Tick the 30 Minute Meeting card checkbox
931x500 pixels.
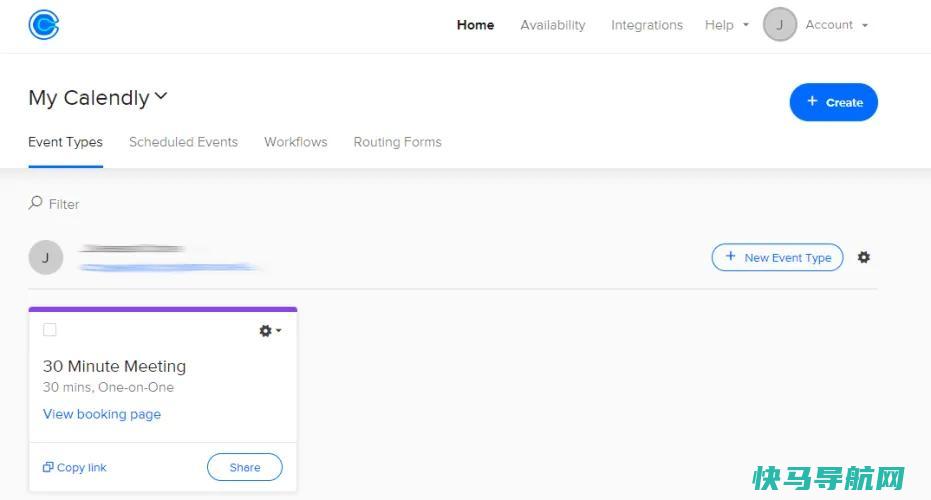click(x=50, y=330)
